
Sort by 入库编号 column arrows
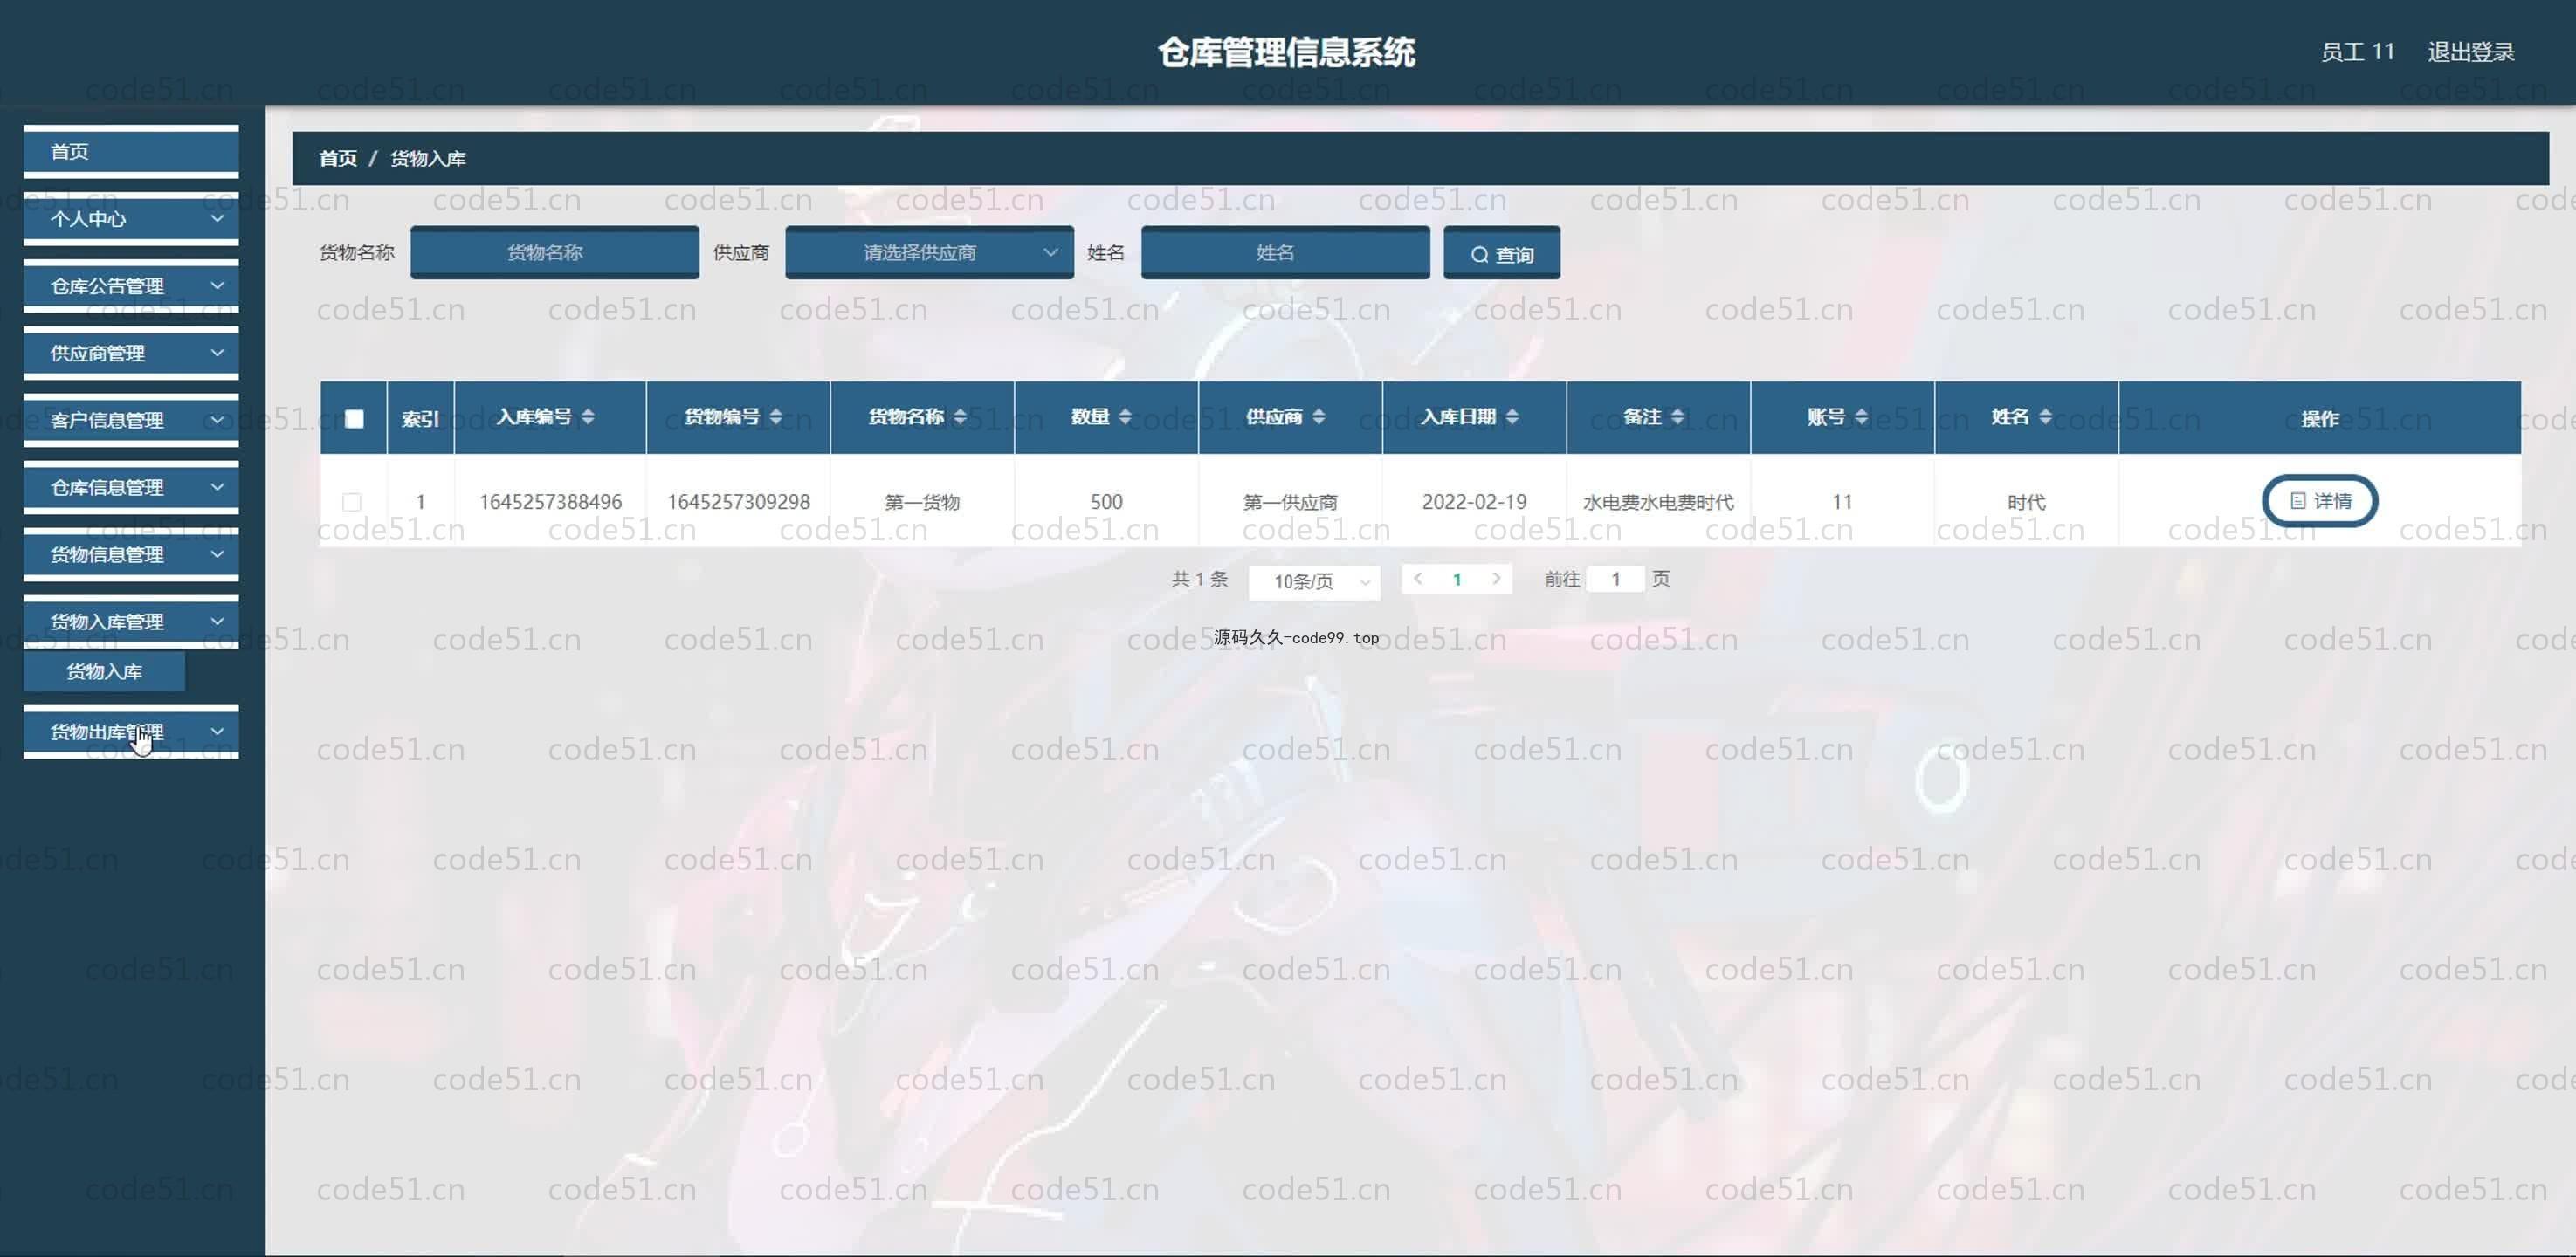[588, 417]
